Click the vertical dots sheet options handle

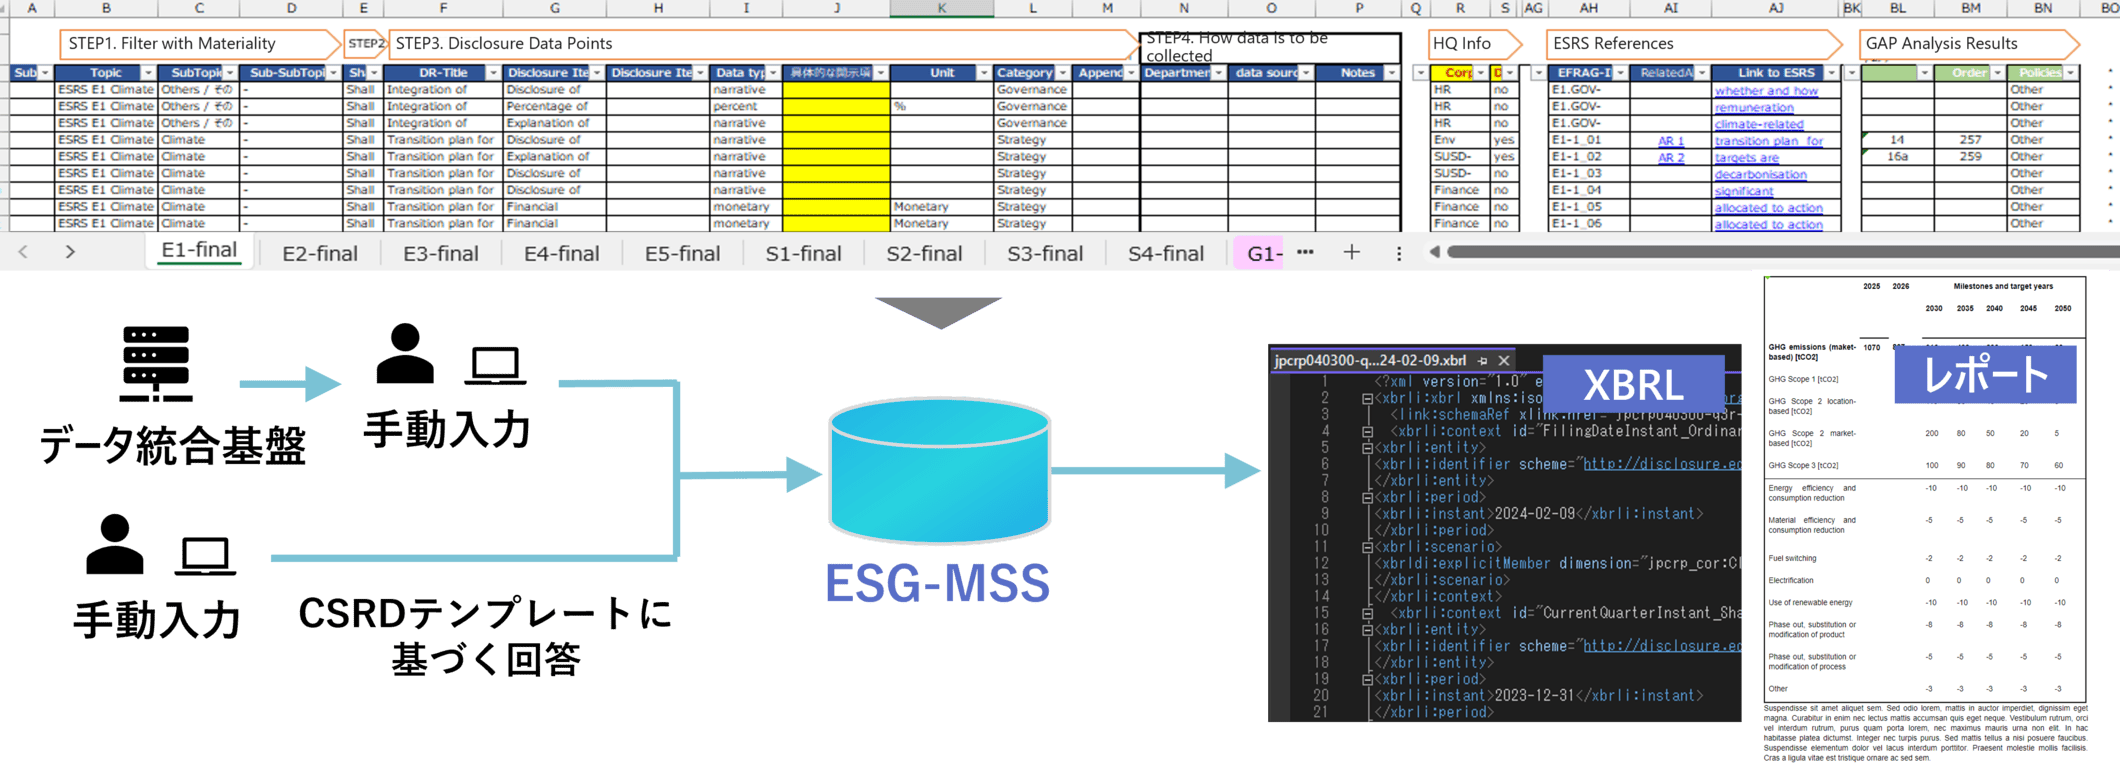1399,253
